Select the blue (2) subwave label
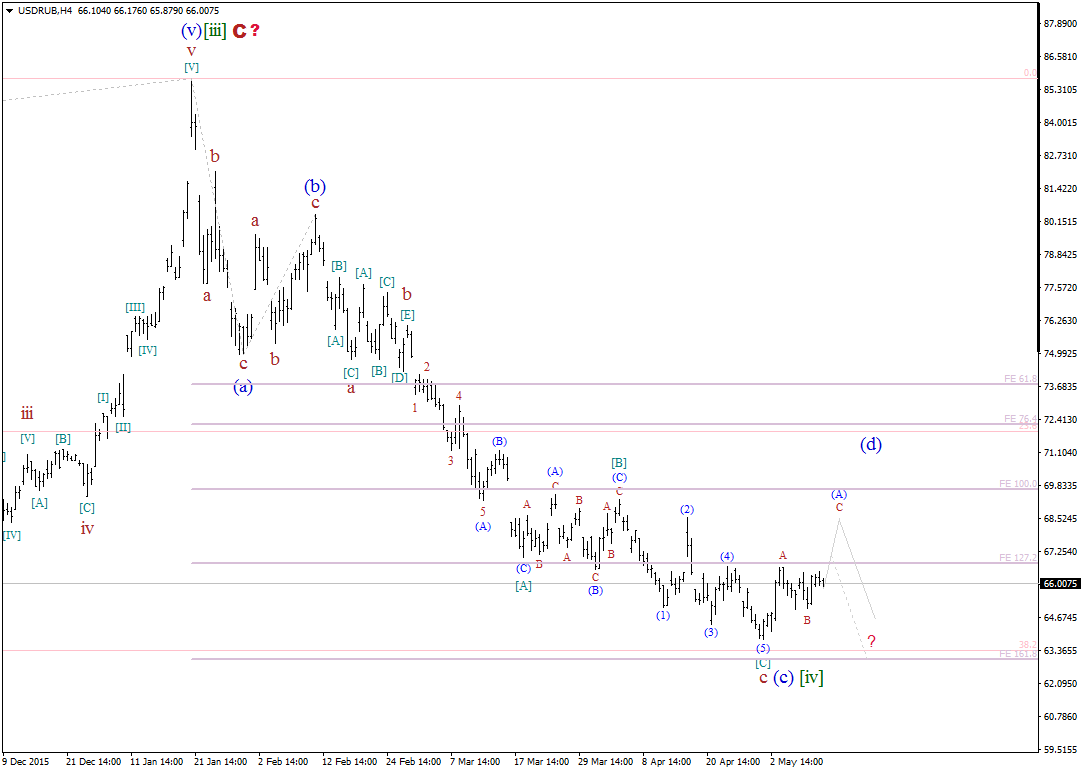 click(687, 510)
